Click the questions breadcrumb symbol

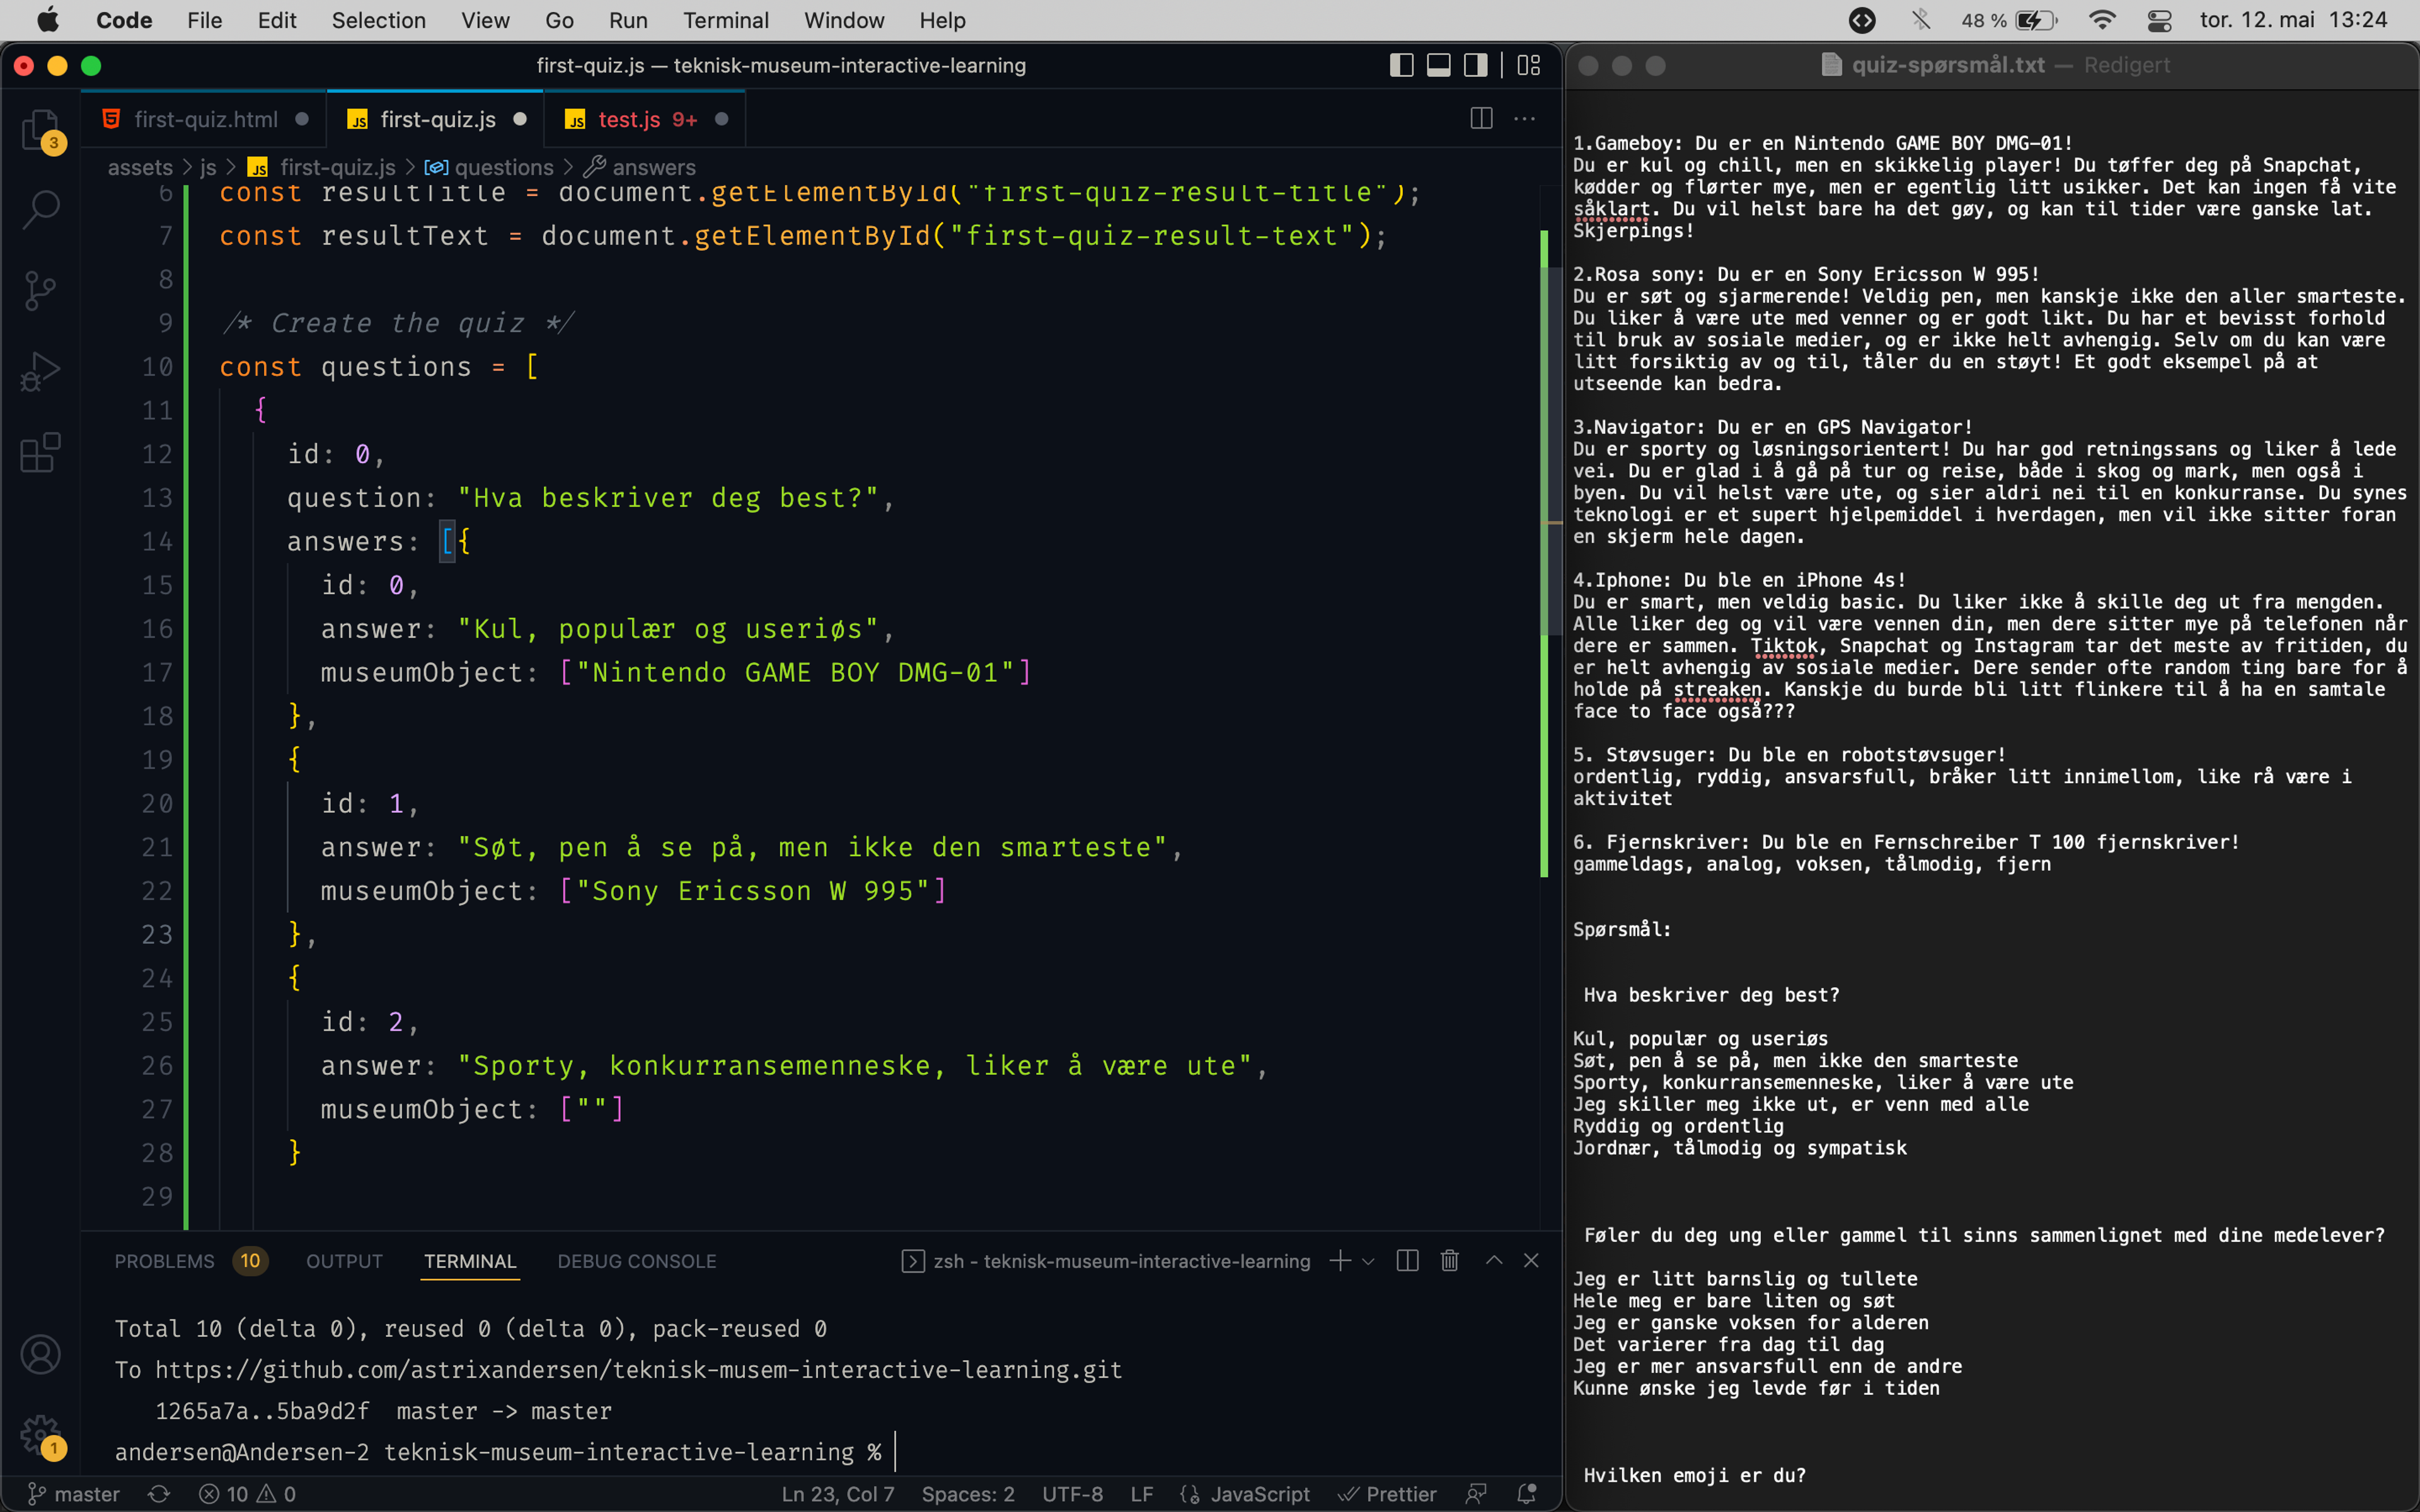click(x=490, y=167)
